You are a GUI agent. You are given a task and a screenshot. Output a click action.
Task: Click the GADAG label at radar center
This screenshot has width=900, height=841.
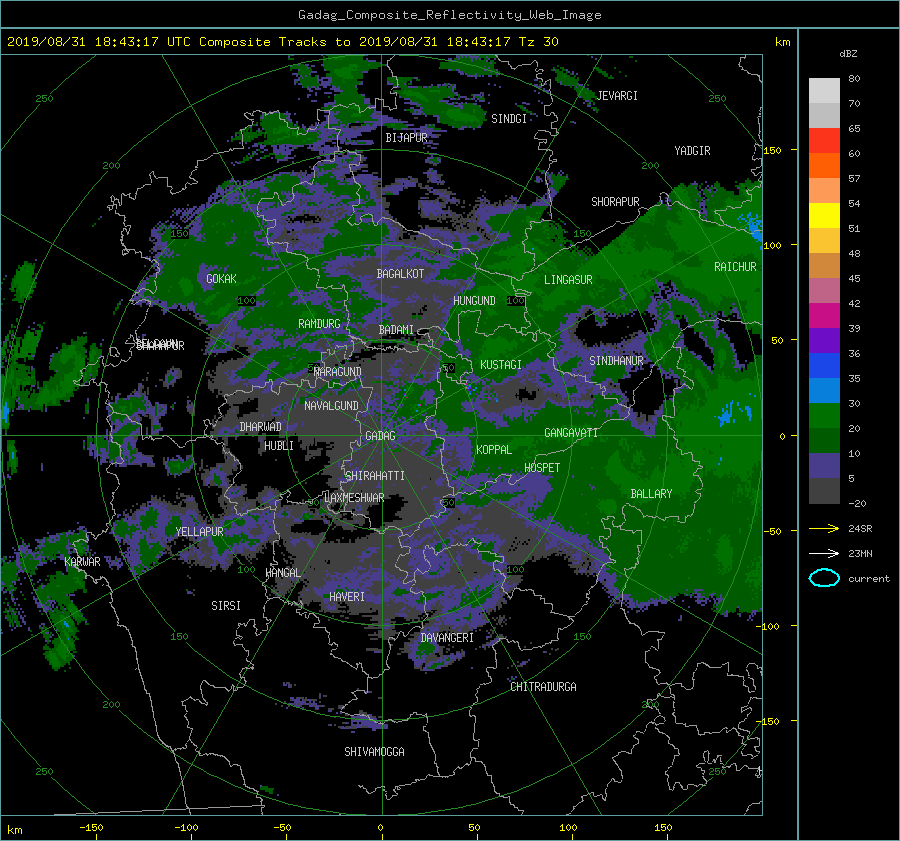click(x=380, y=436)
